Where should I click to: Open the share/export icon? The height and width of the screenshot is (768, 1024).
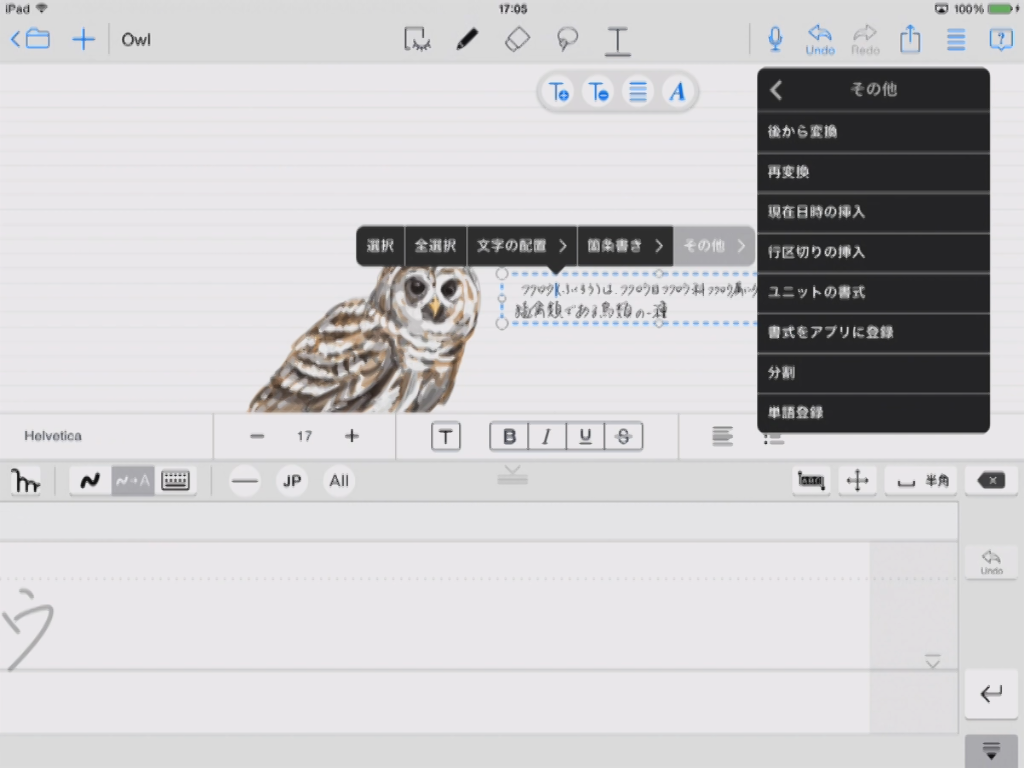click(x=910, y=39)
